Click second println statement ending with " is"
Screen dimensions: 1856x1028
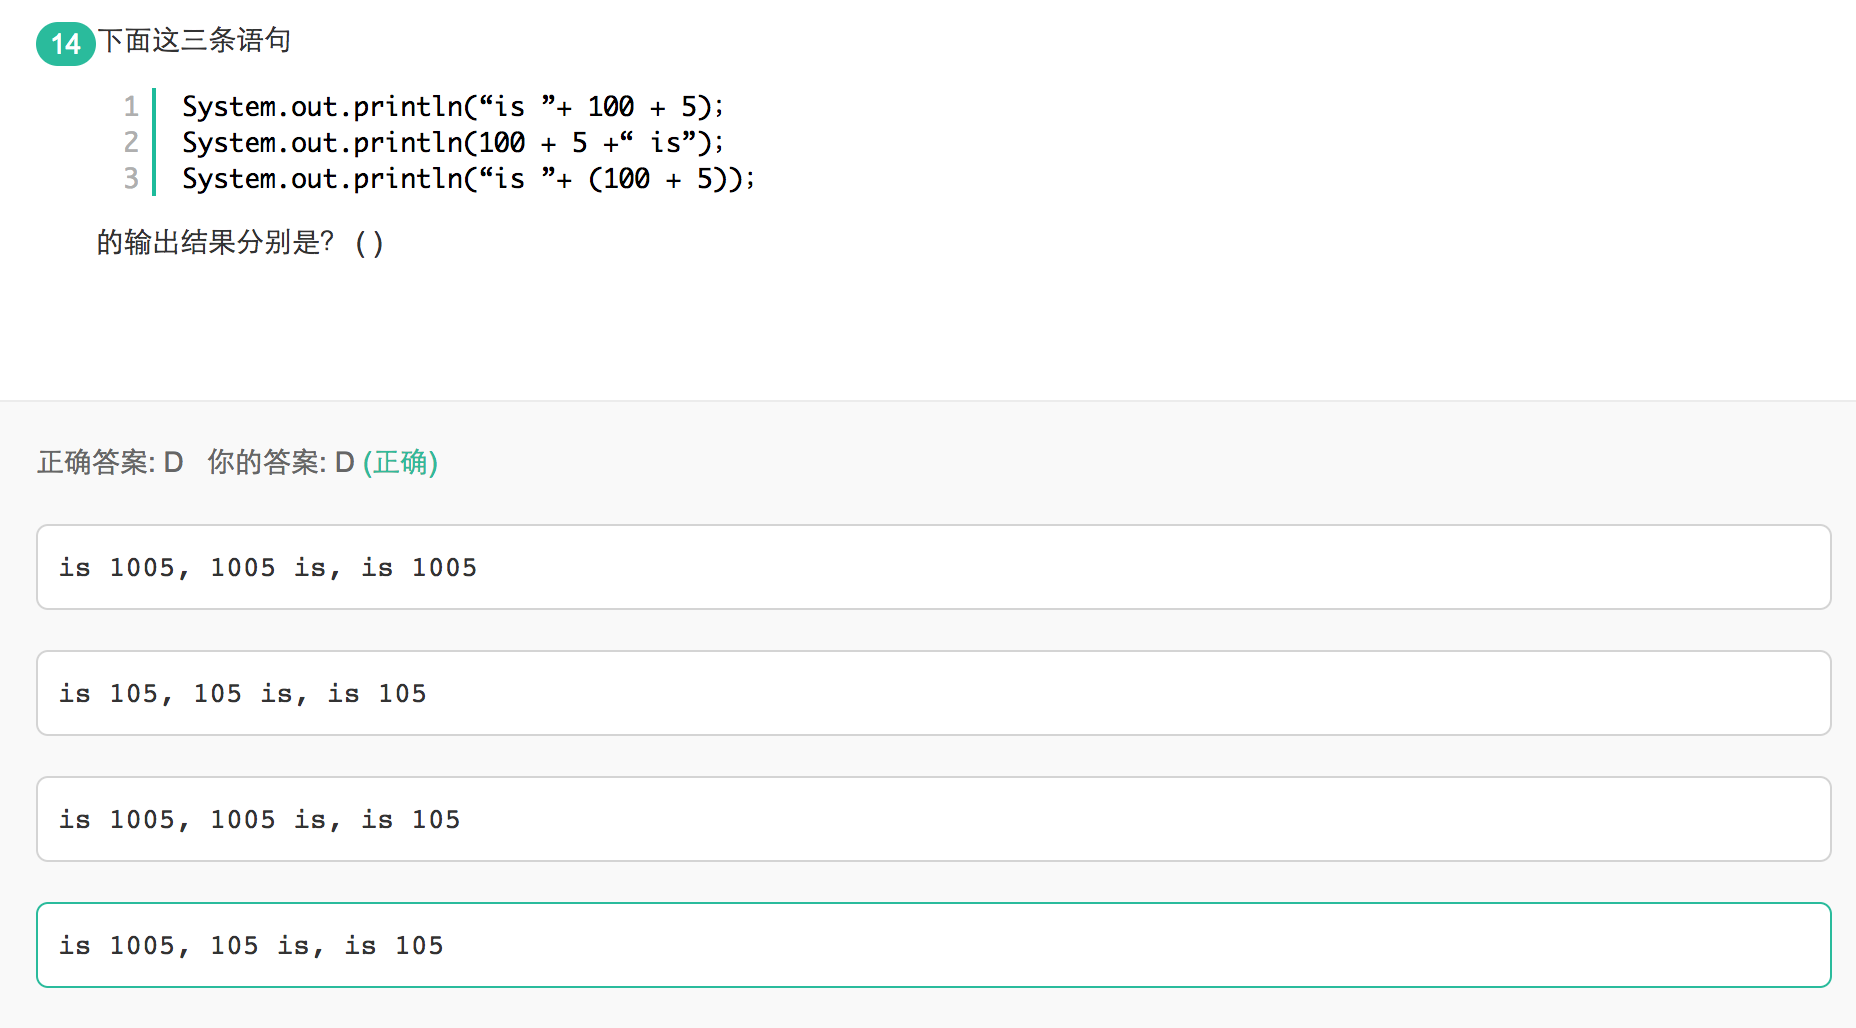452,142
